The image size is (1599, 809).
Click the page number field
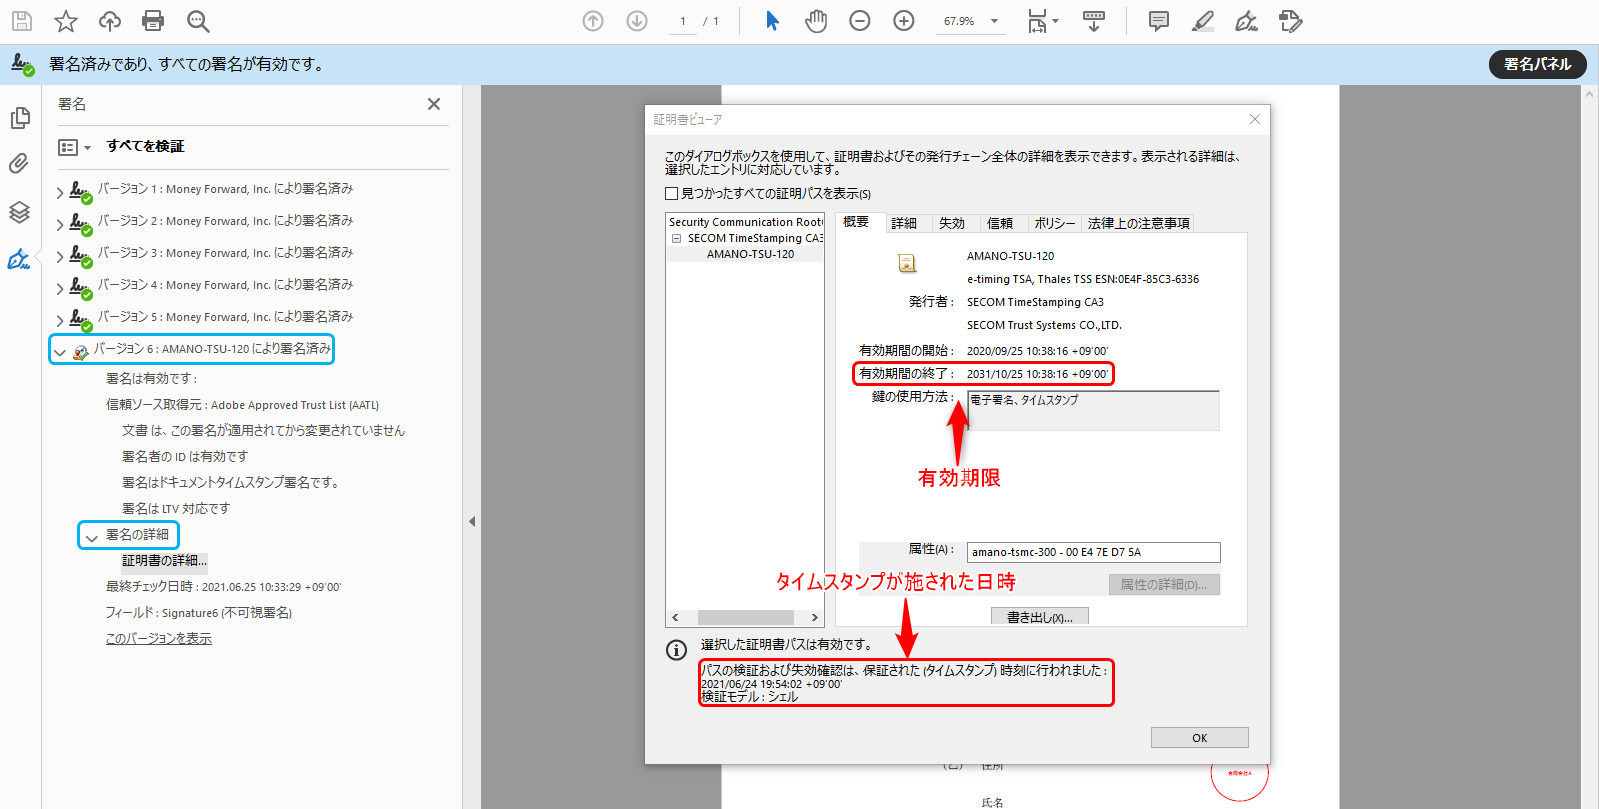(683, 21)
